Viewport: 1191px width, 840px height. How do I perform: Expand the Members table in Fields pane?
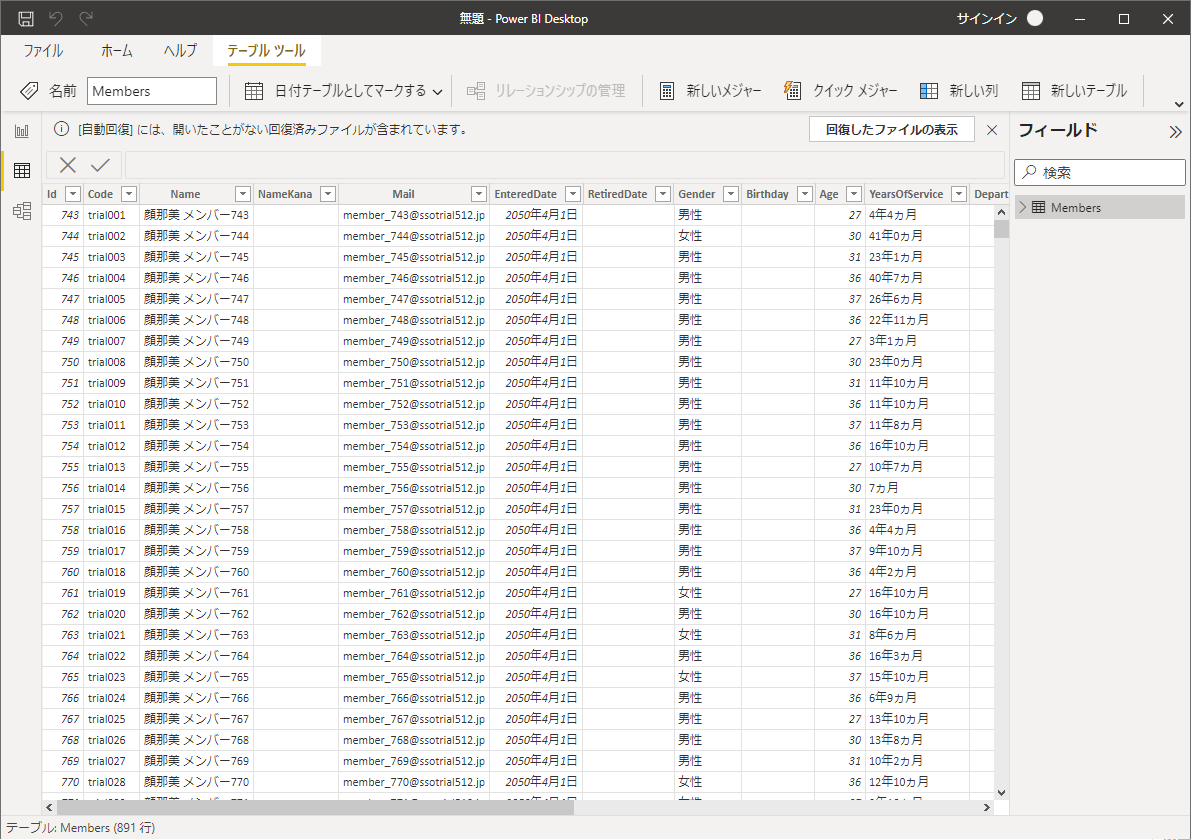pyautogui.click(x=1022, y=207)
